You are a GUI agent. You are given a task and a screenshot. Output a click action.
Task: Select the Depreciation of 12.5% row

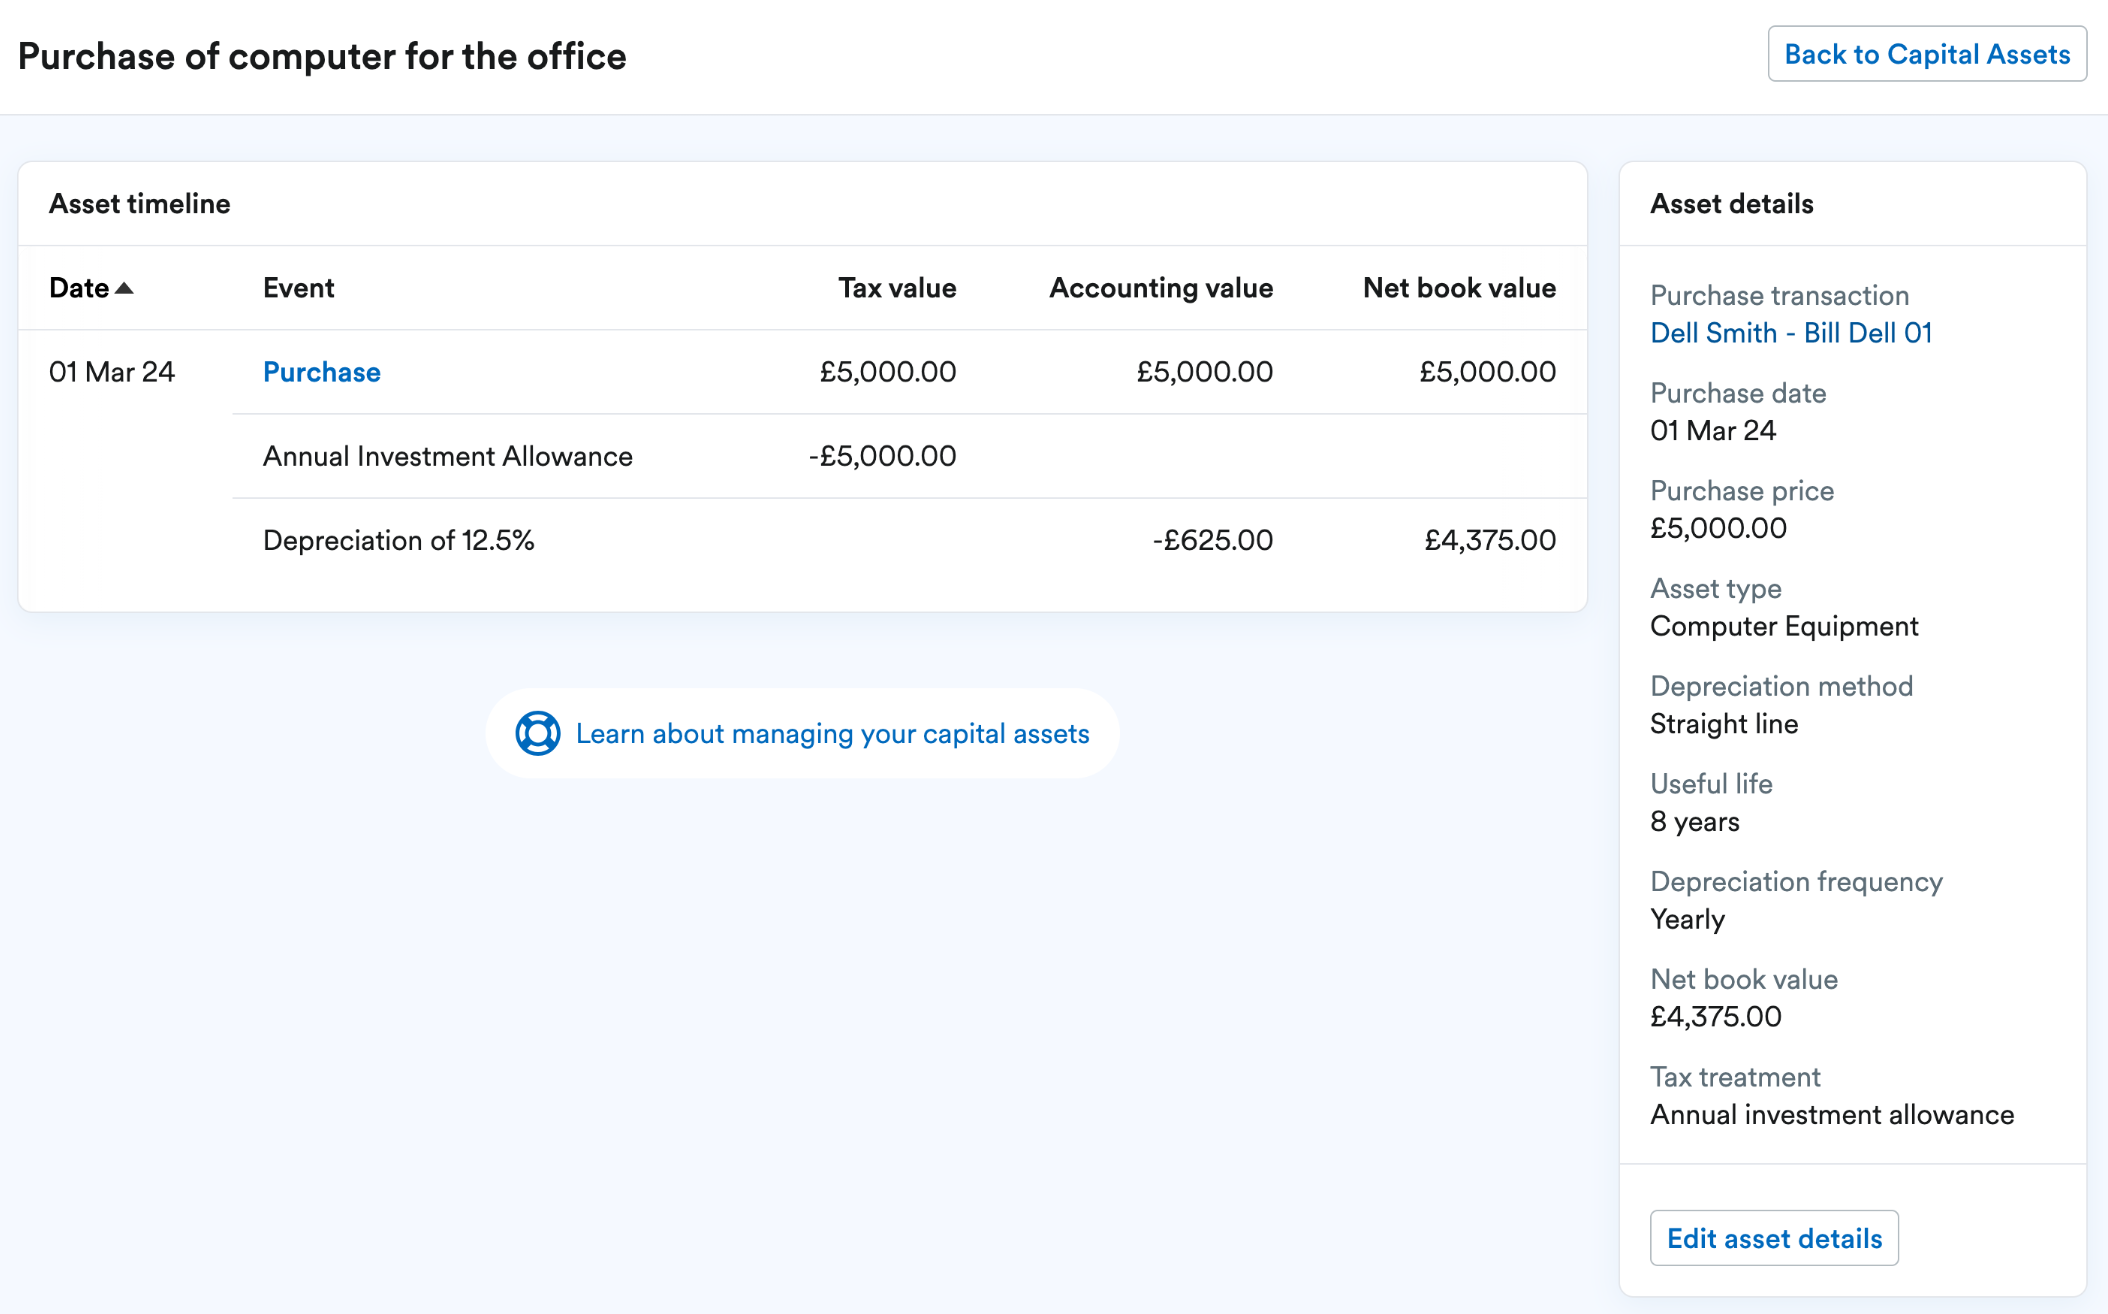point(909,540)
